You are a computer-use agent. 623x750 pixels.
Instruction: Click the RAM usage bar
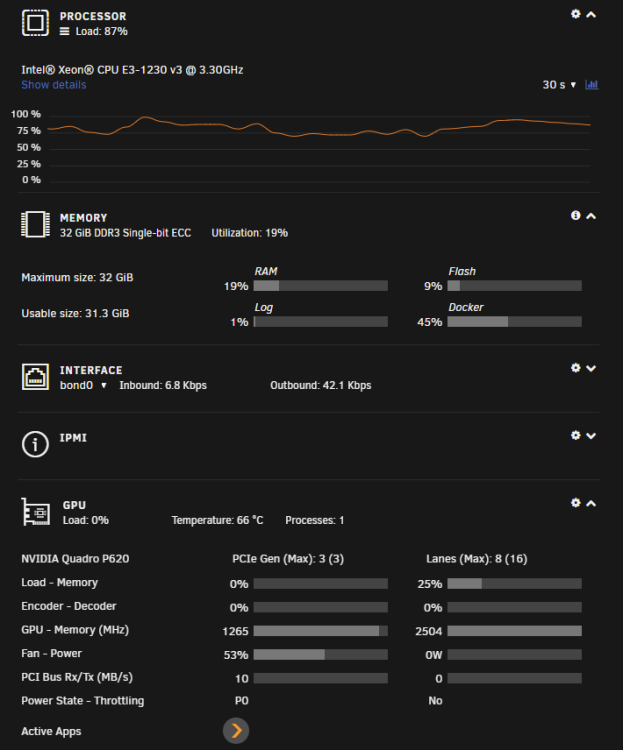(321, 286)
